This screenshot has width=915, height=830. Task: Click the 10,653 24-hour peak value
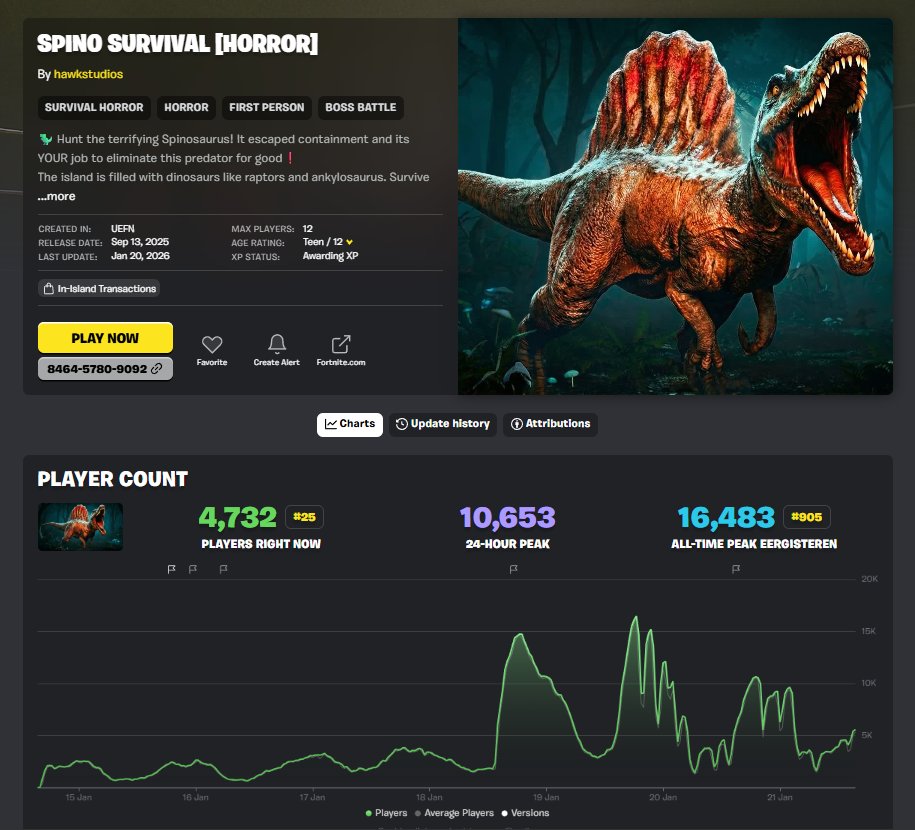(x=508, y=517)
